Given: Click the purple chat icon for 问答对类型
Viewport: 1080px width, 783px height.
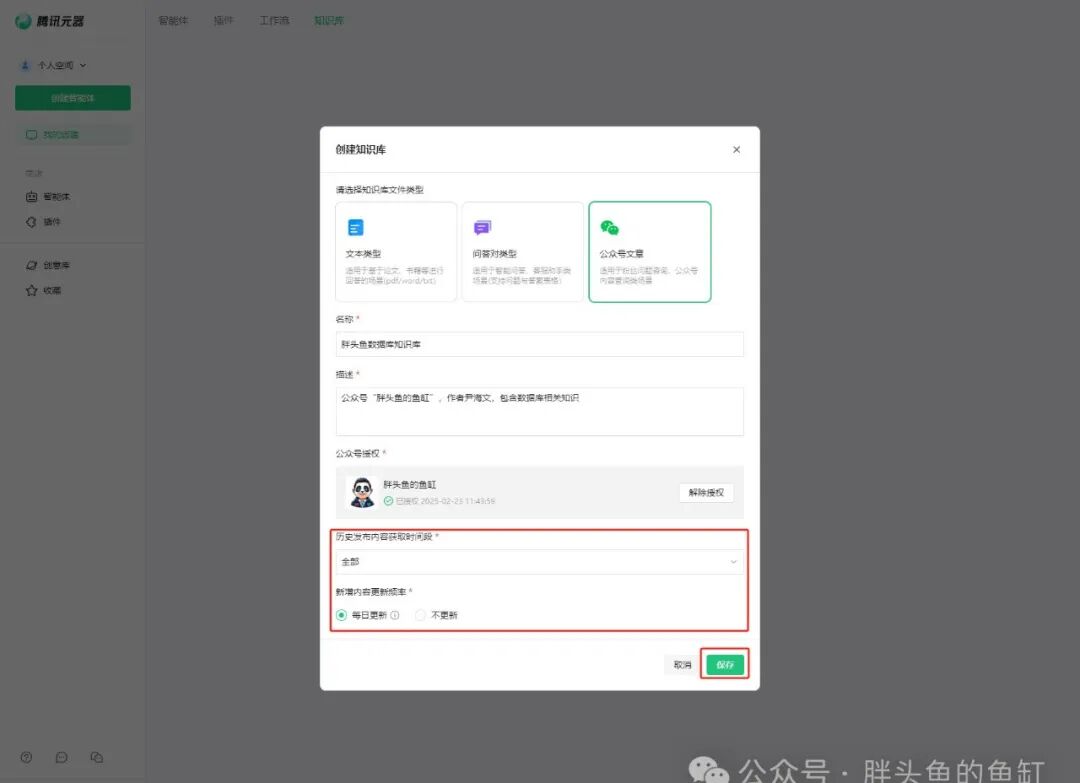Looking at the screenshot, I should [482, 227].
